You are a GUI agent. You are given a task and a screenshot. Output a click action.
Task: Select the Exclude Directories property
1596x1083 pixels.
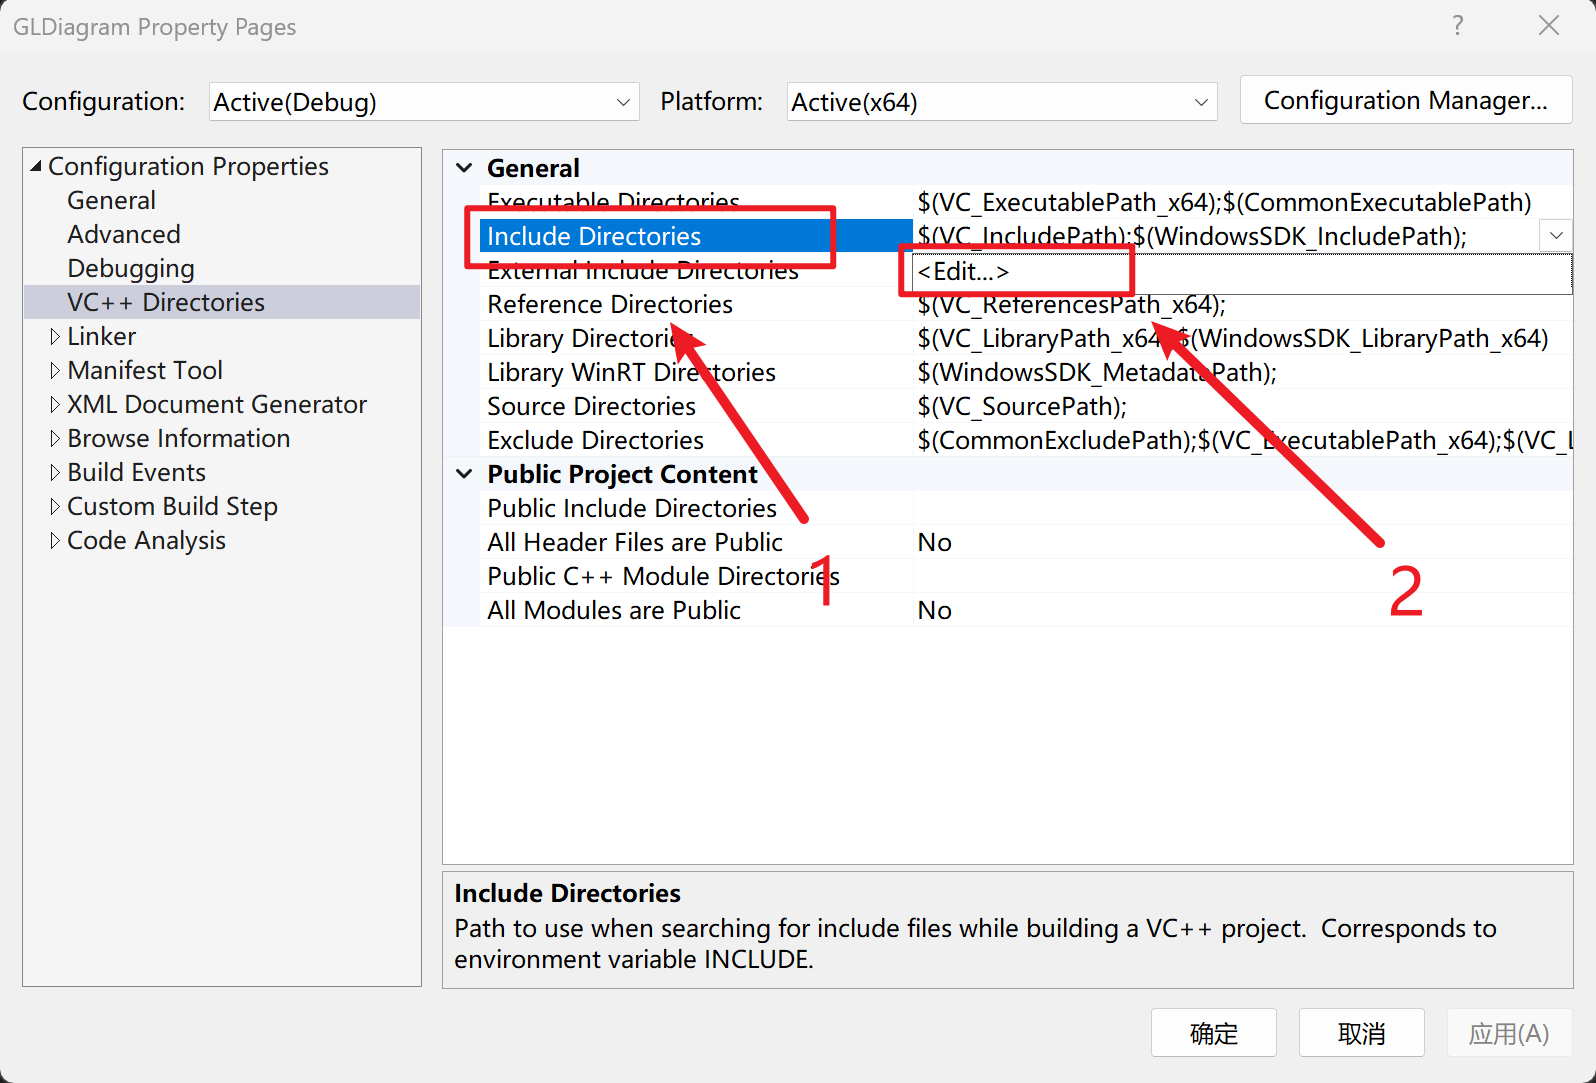coord(595,440)
